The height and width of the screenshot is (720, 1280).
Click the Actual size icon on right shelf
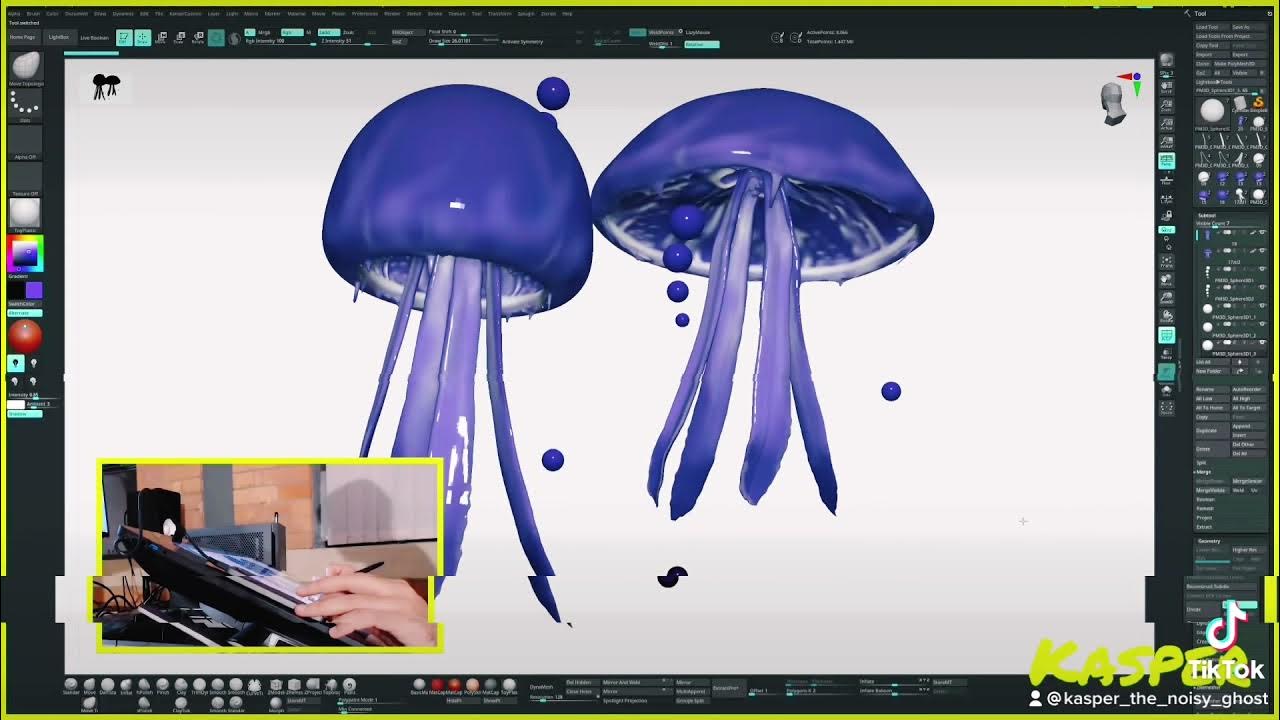click(1167, 124)
